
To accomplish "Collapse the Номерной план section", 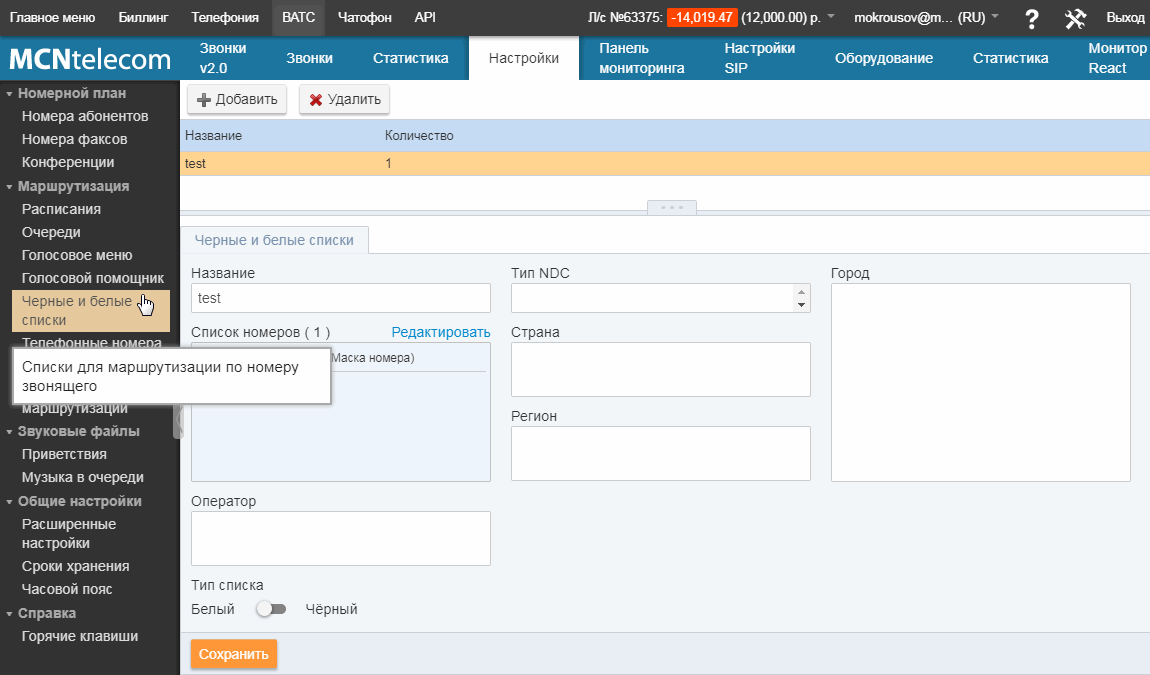I will click(10, 94).
